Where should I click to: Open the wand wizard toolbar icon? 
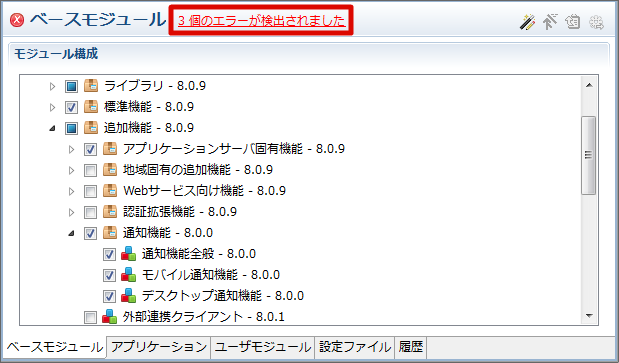(527, 22)
